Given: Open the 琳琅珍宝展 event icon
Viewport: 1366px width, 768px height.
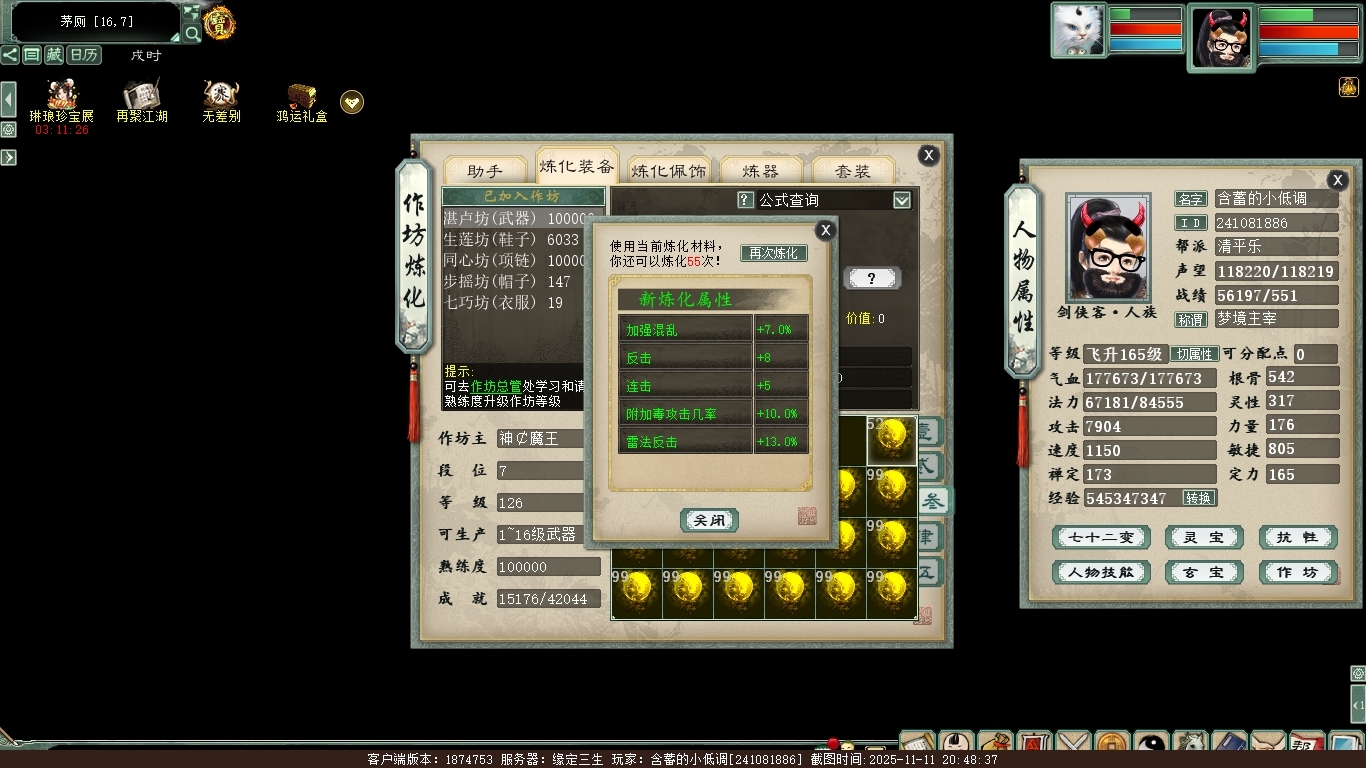Looking at the screenshot, I should (x=61, y=97).
